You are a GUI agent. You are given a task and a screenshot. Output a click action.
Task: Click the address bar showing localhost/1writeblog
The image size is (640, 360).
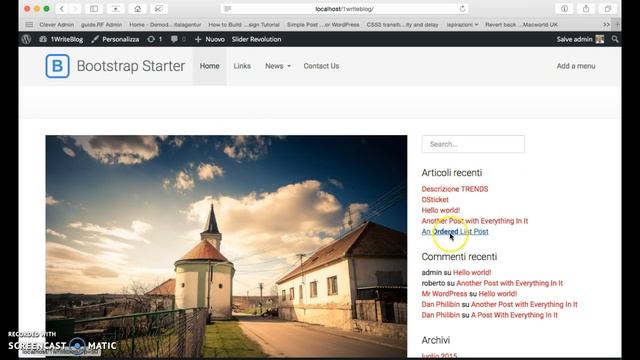coord(344,9)
